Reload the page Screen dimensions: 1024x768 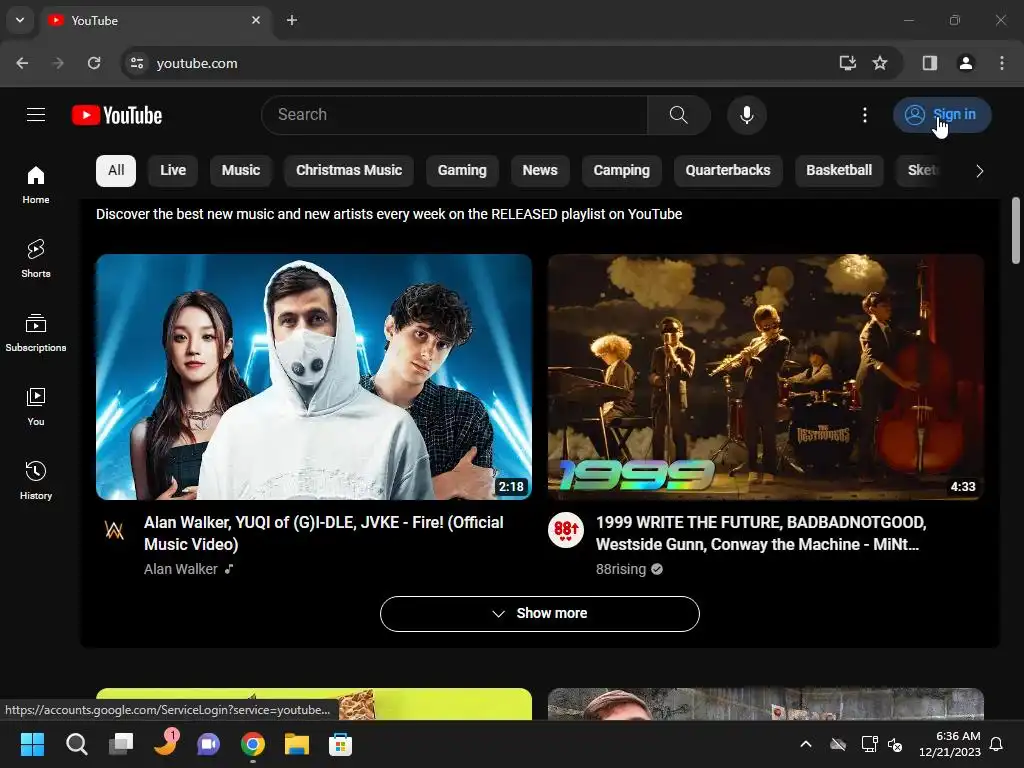tap(94, 63)
